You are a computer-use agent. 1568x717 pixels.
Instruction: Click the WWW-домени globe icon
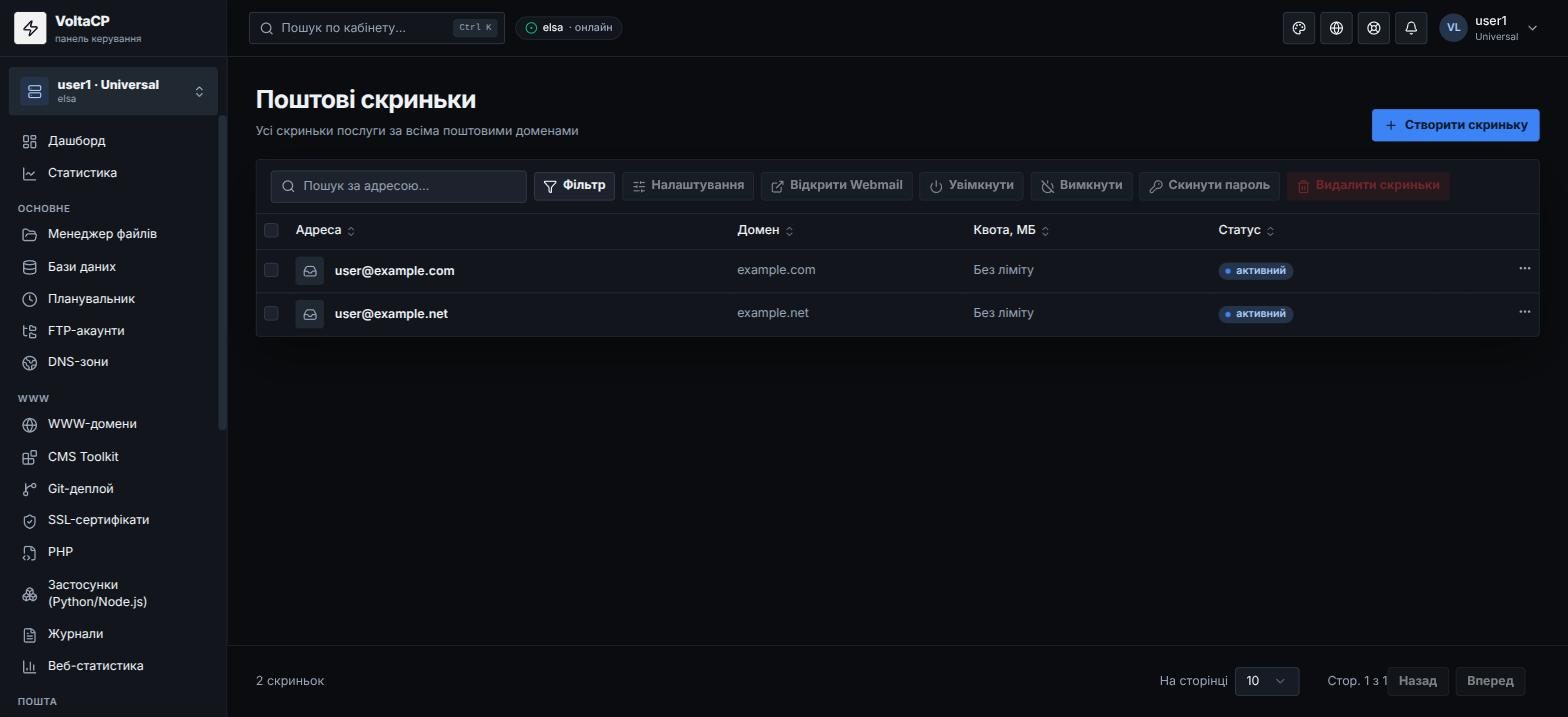pos(30,425)
